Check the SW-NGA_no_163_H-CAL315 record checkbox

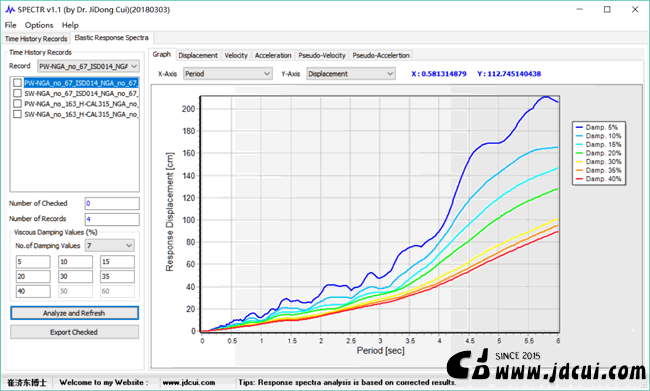[17, 114]
